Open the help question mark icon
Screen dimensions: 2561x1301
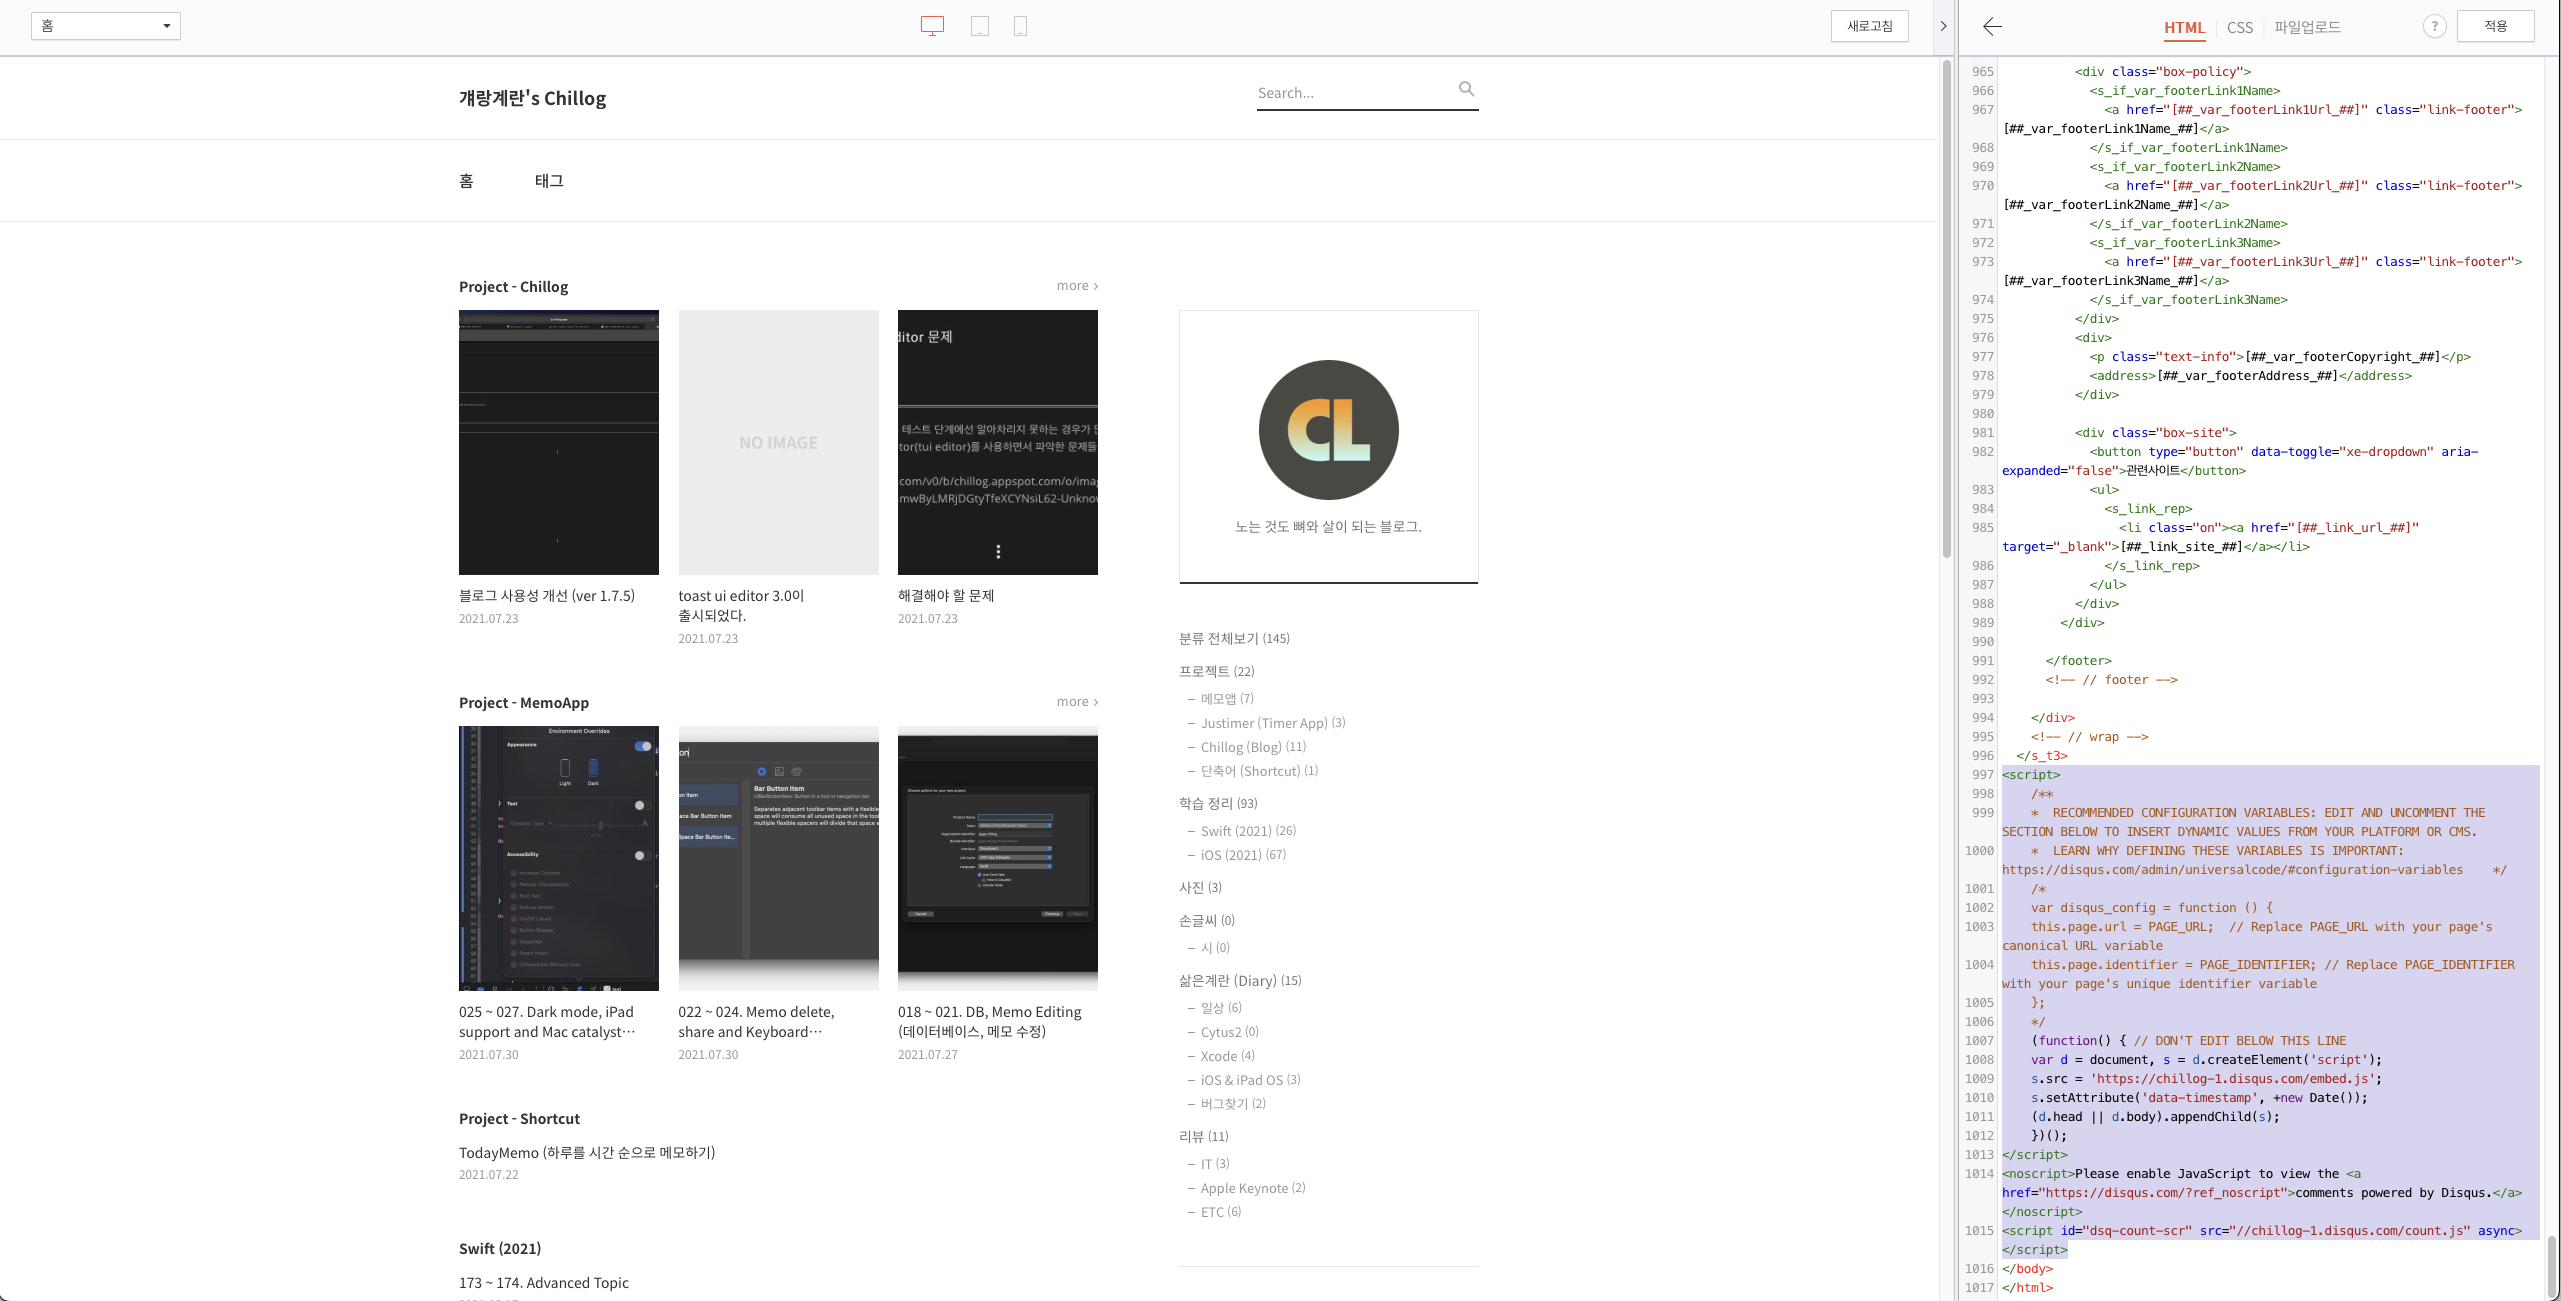(x=2434, y=27)
